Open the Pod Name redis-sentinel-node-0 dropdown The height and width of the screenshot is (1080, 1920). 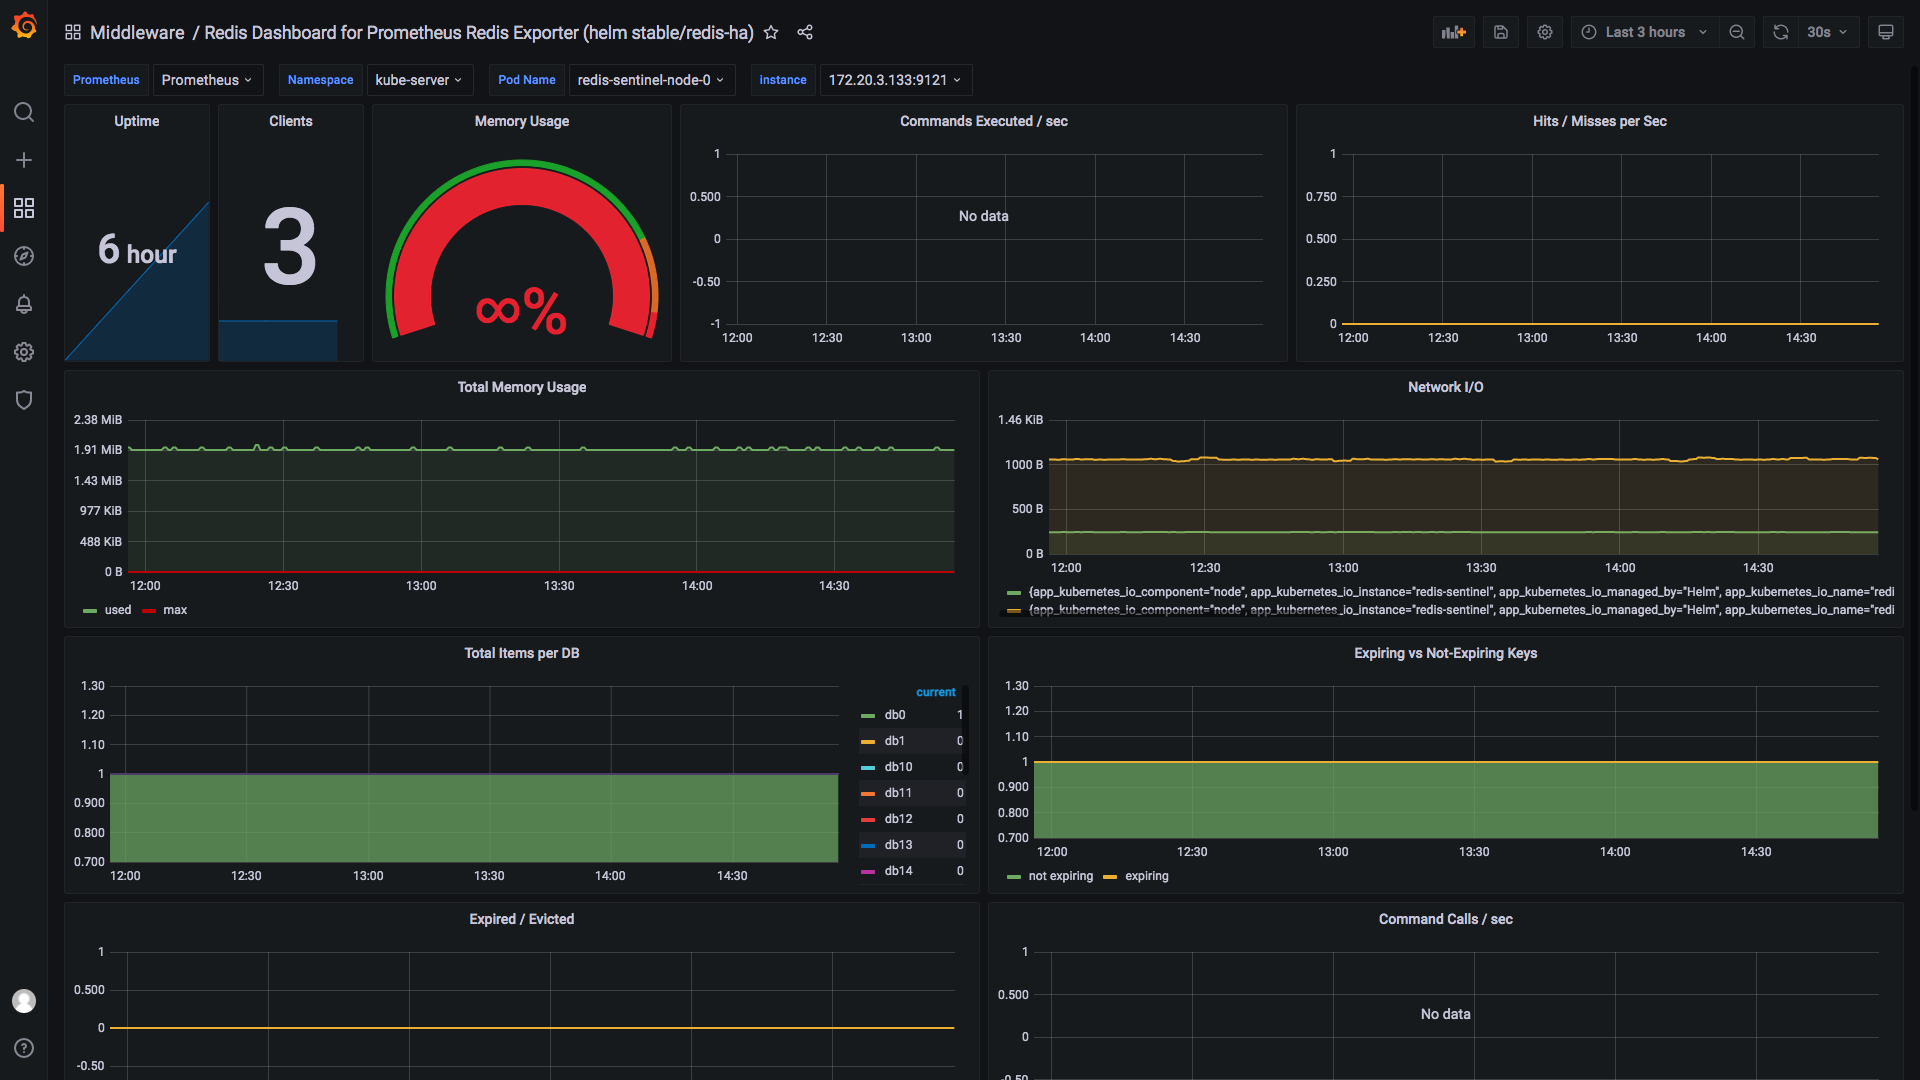click(x=650, y=80)
